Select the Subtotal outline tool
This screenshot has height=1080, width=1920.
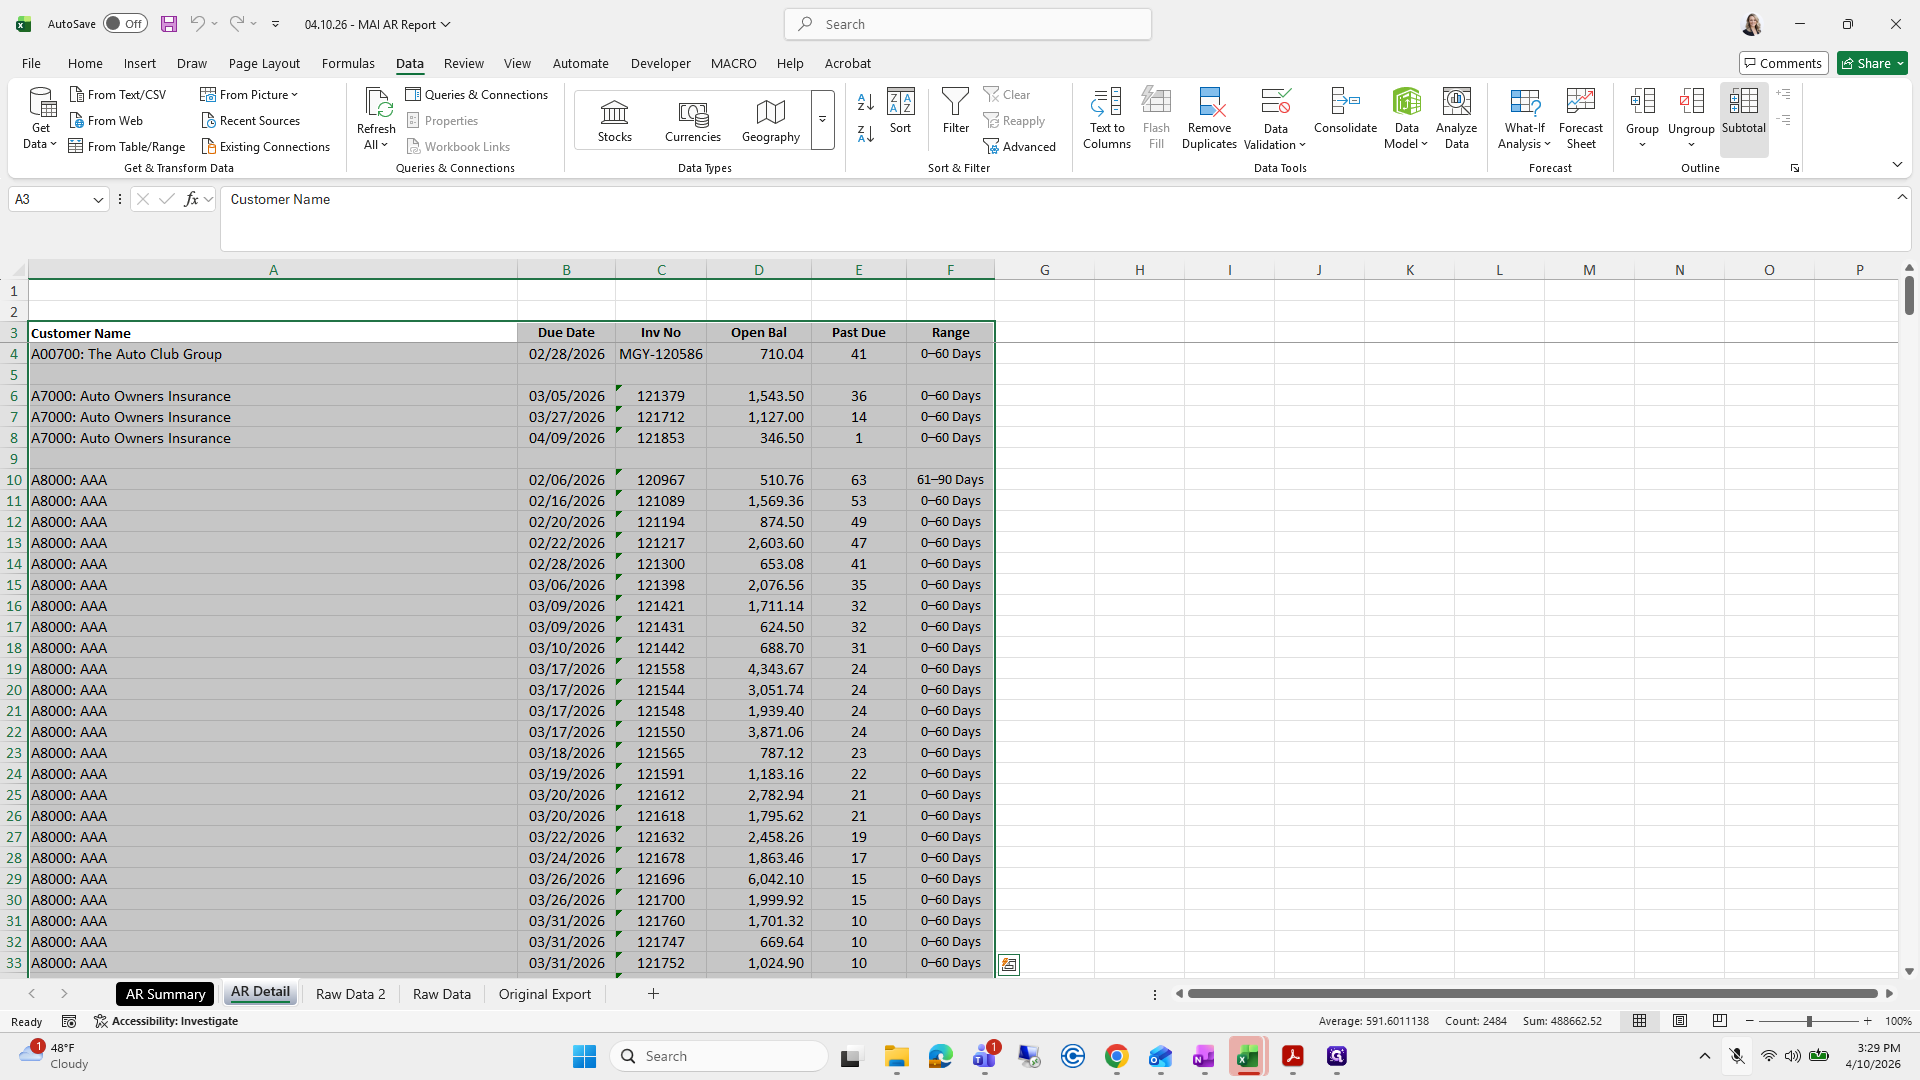point(1743,118)
